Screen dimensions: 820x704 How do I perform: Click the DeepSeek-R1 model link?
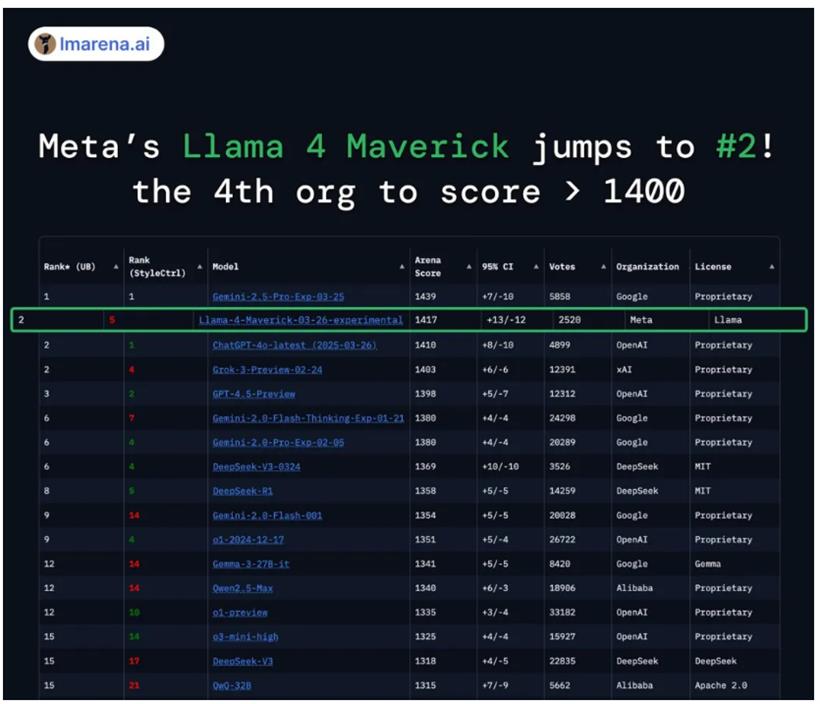pos(242,491)
